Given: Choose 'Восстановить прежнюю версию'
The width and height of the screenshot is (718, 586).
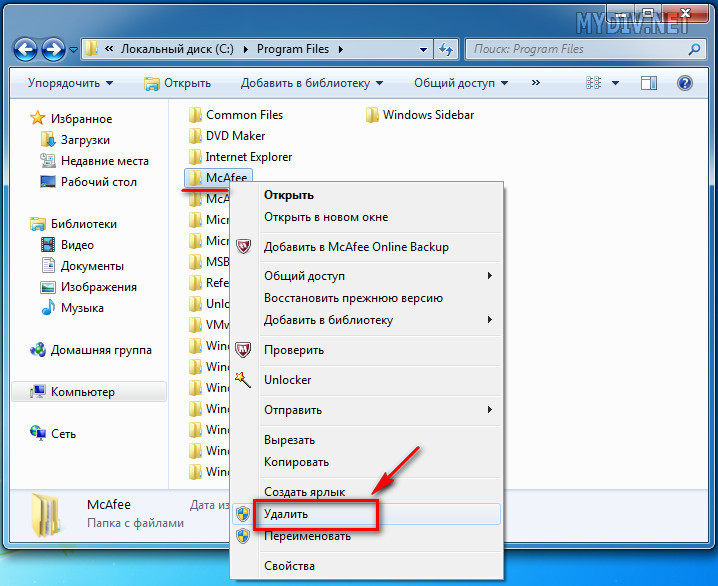Looking at the screenshot, I should point(365,298).
